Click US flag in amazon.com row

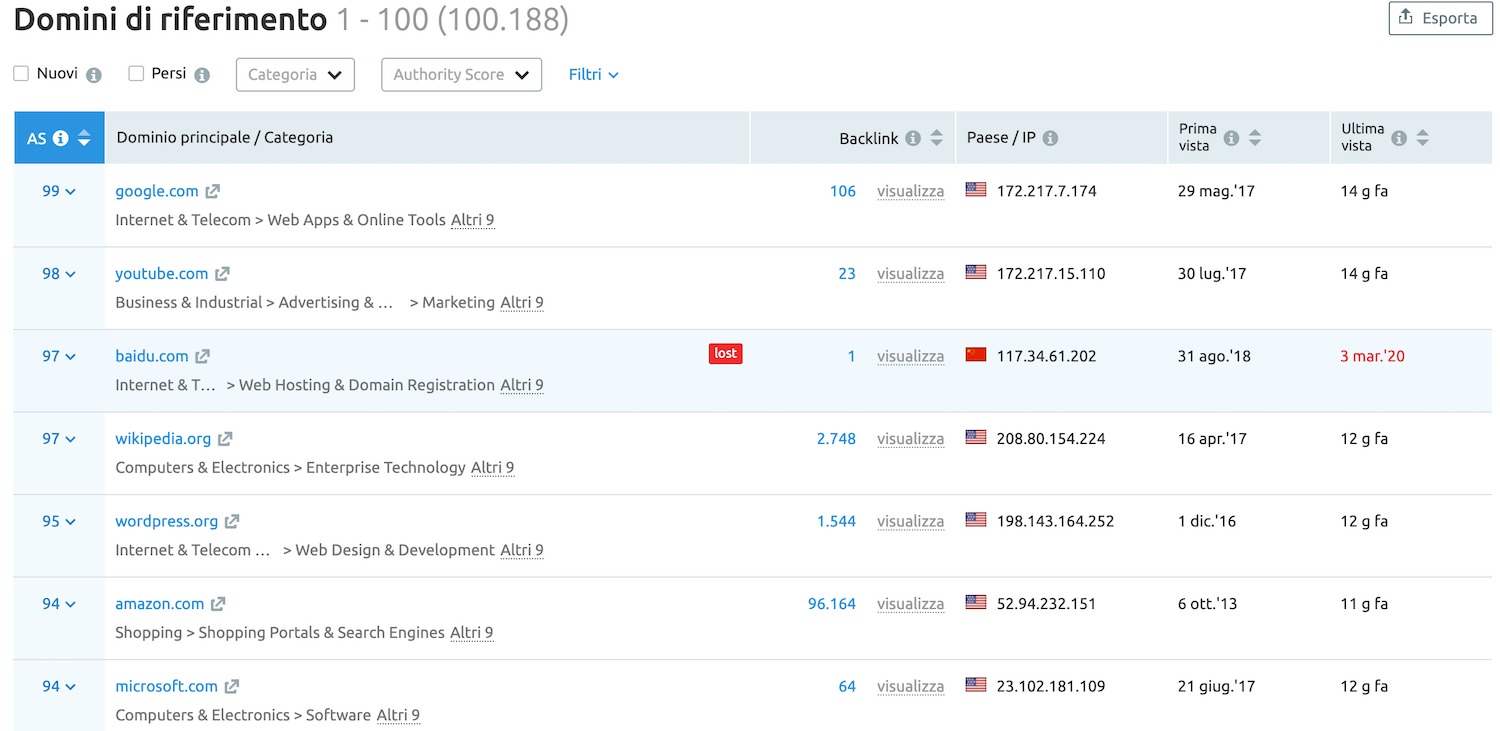coord(976,602)
